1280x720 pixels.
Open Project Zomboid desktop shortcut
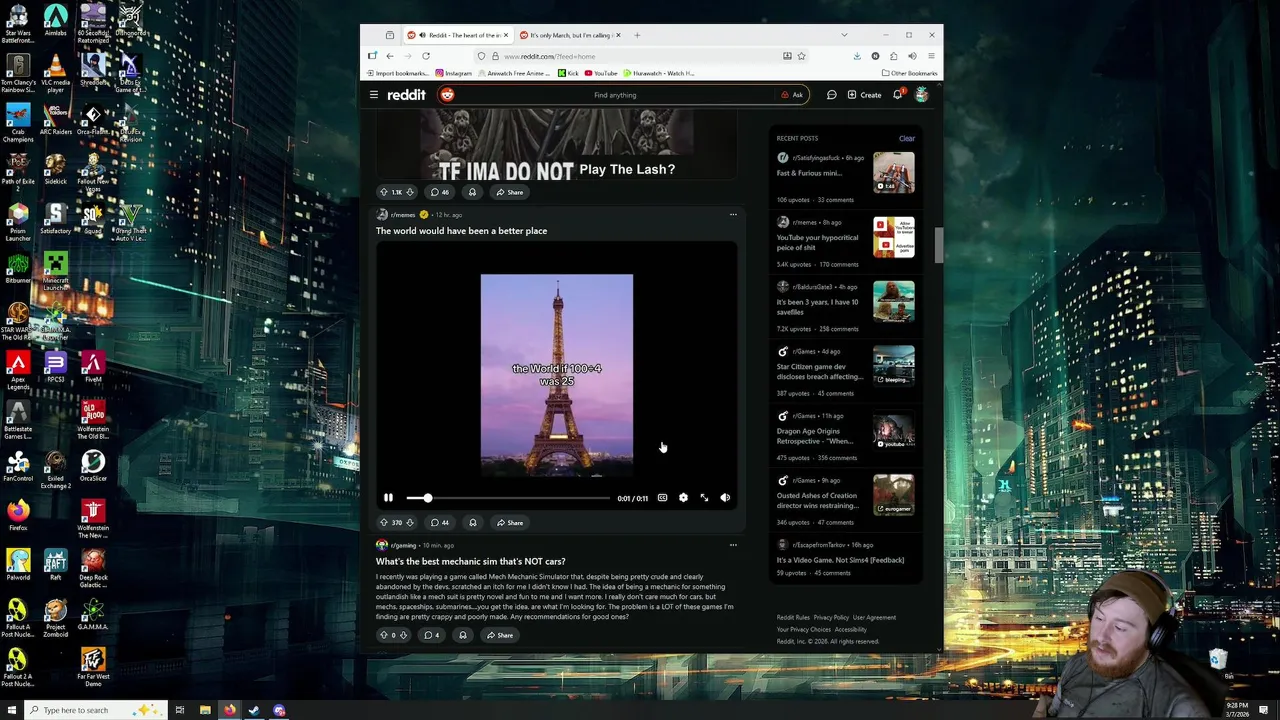[55, 618]
